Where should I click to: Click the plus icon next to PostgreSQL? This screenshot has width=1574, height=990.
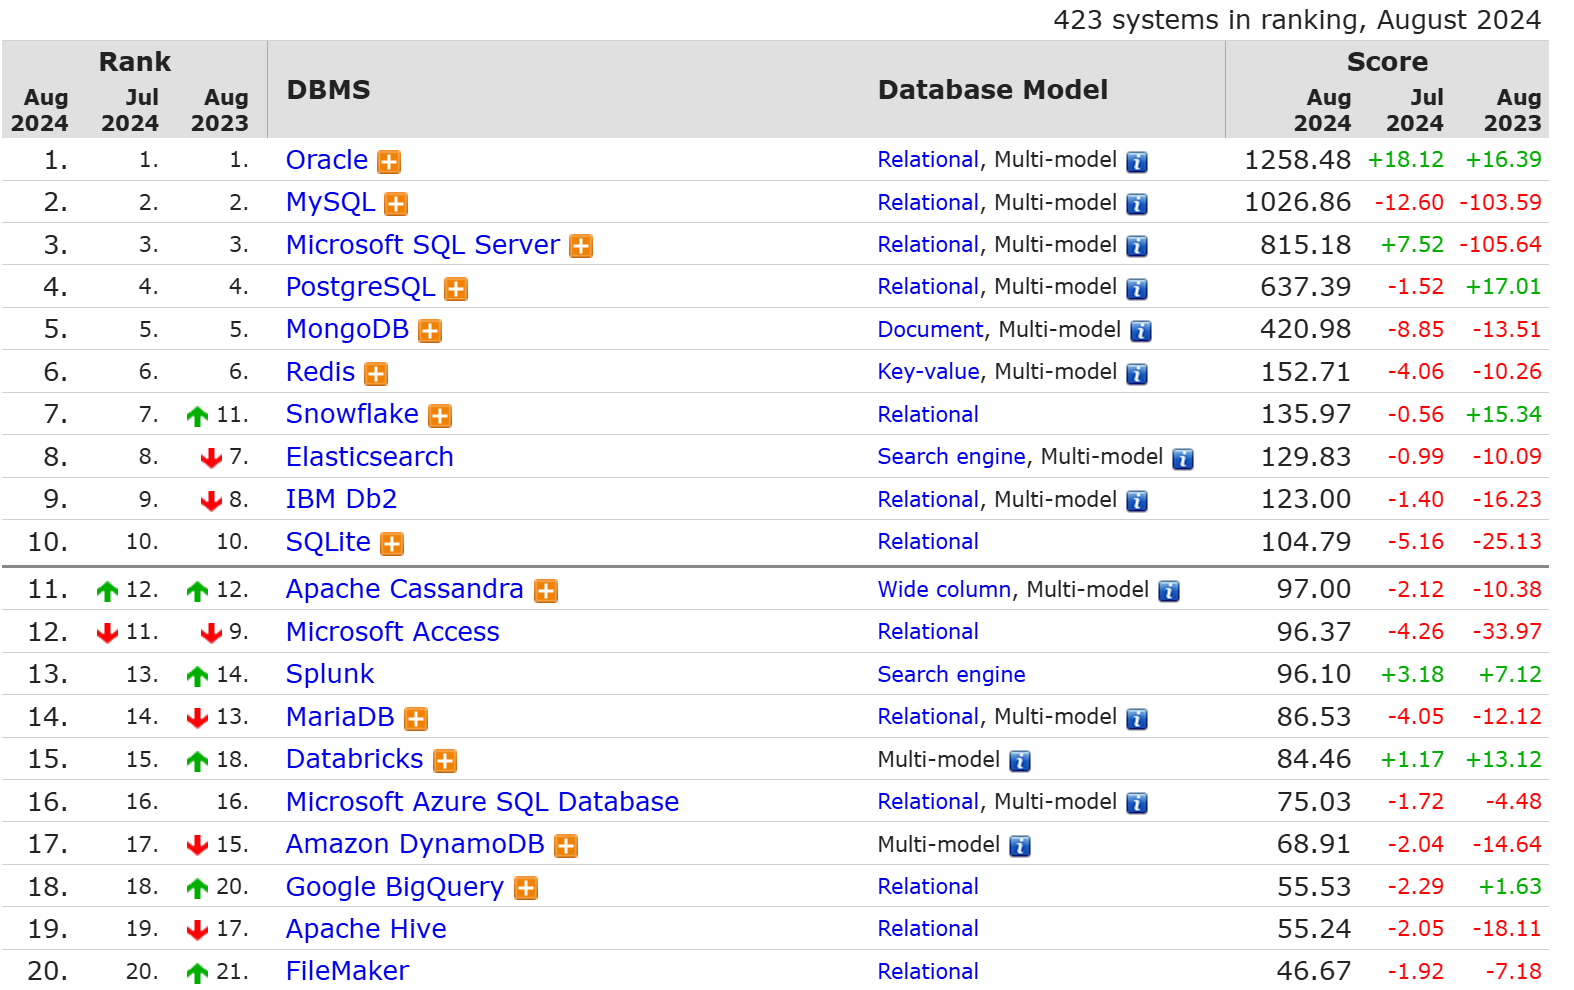click(x=456, y=289)
